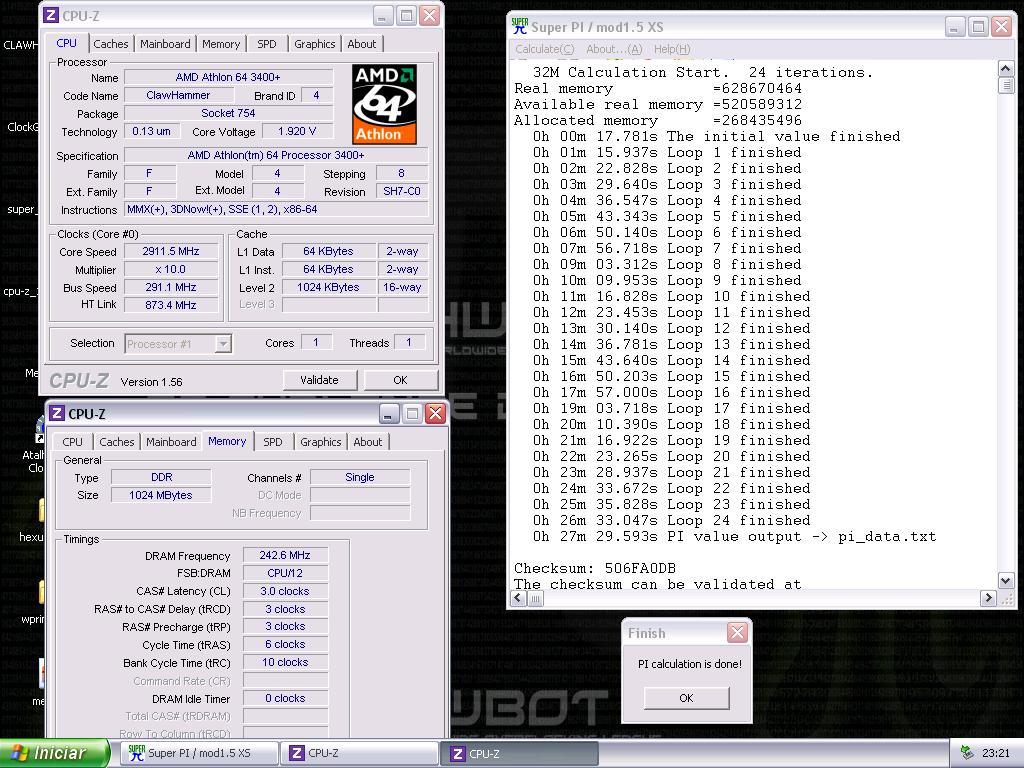This screenshot has width=1024, height=768.
Task: Switch to Super PI taskbar button
Action: [199, 753]
